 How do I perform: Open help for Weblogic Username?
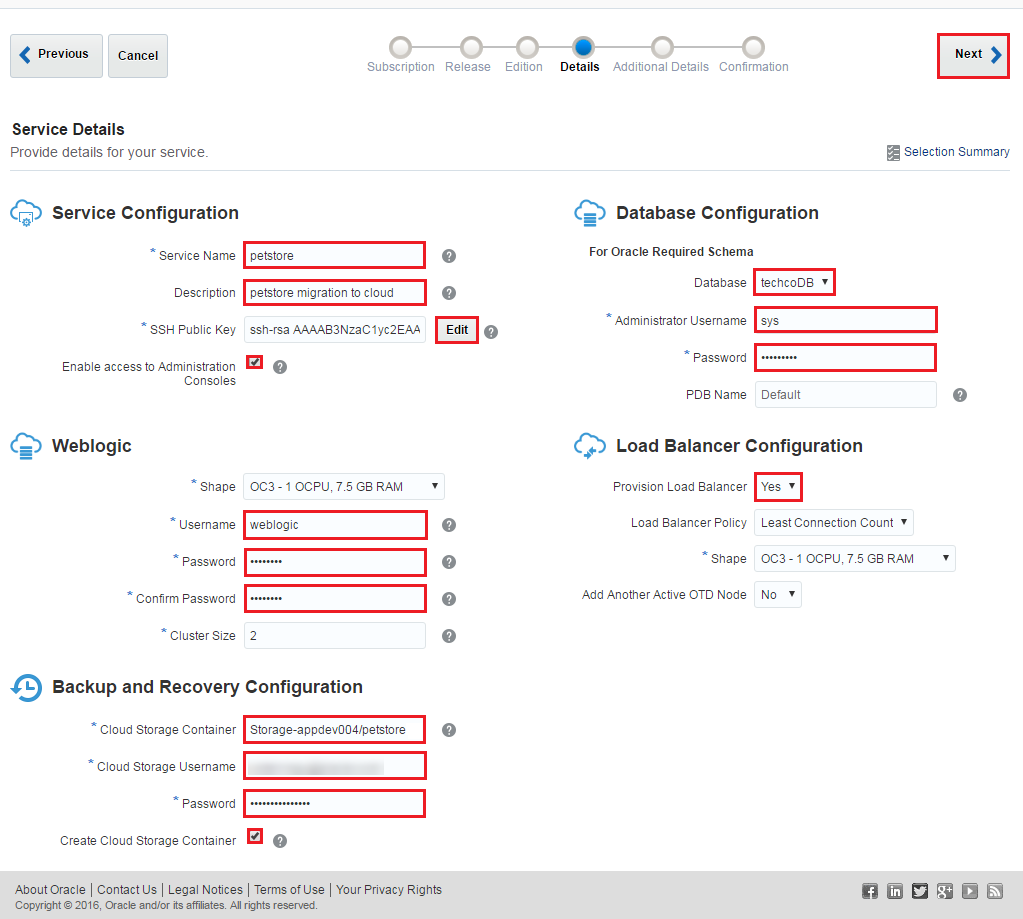click(x=449, y=525)
